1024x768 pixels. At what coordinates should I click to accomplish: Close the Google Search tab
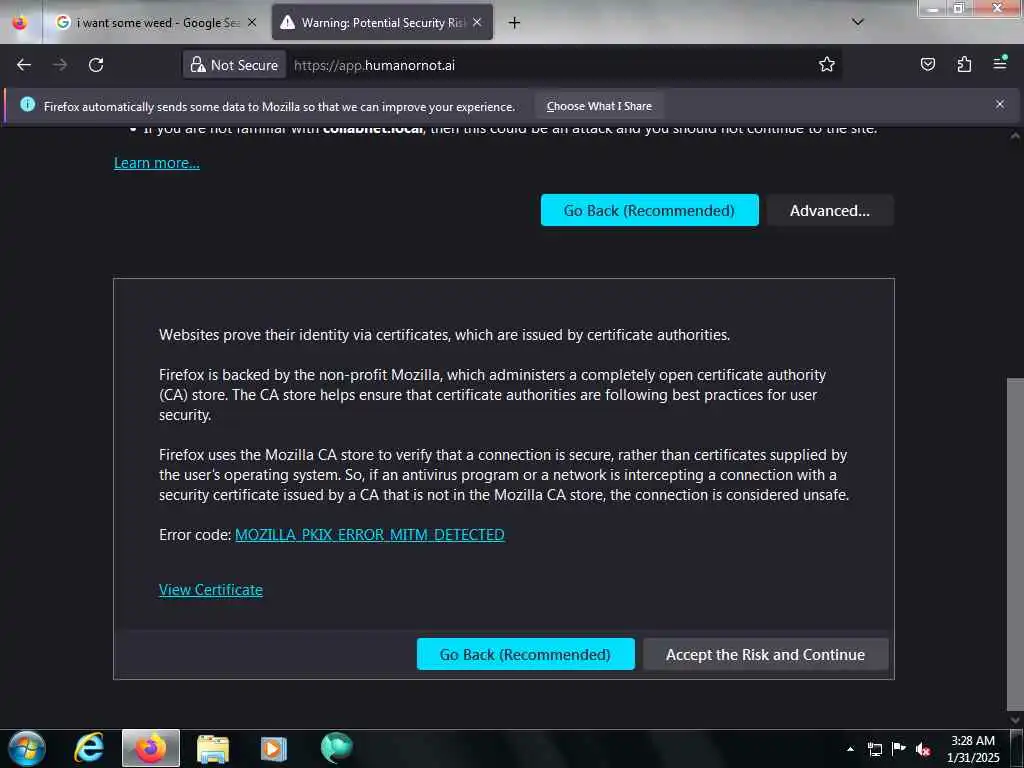click(252, 22)
